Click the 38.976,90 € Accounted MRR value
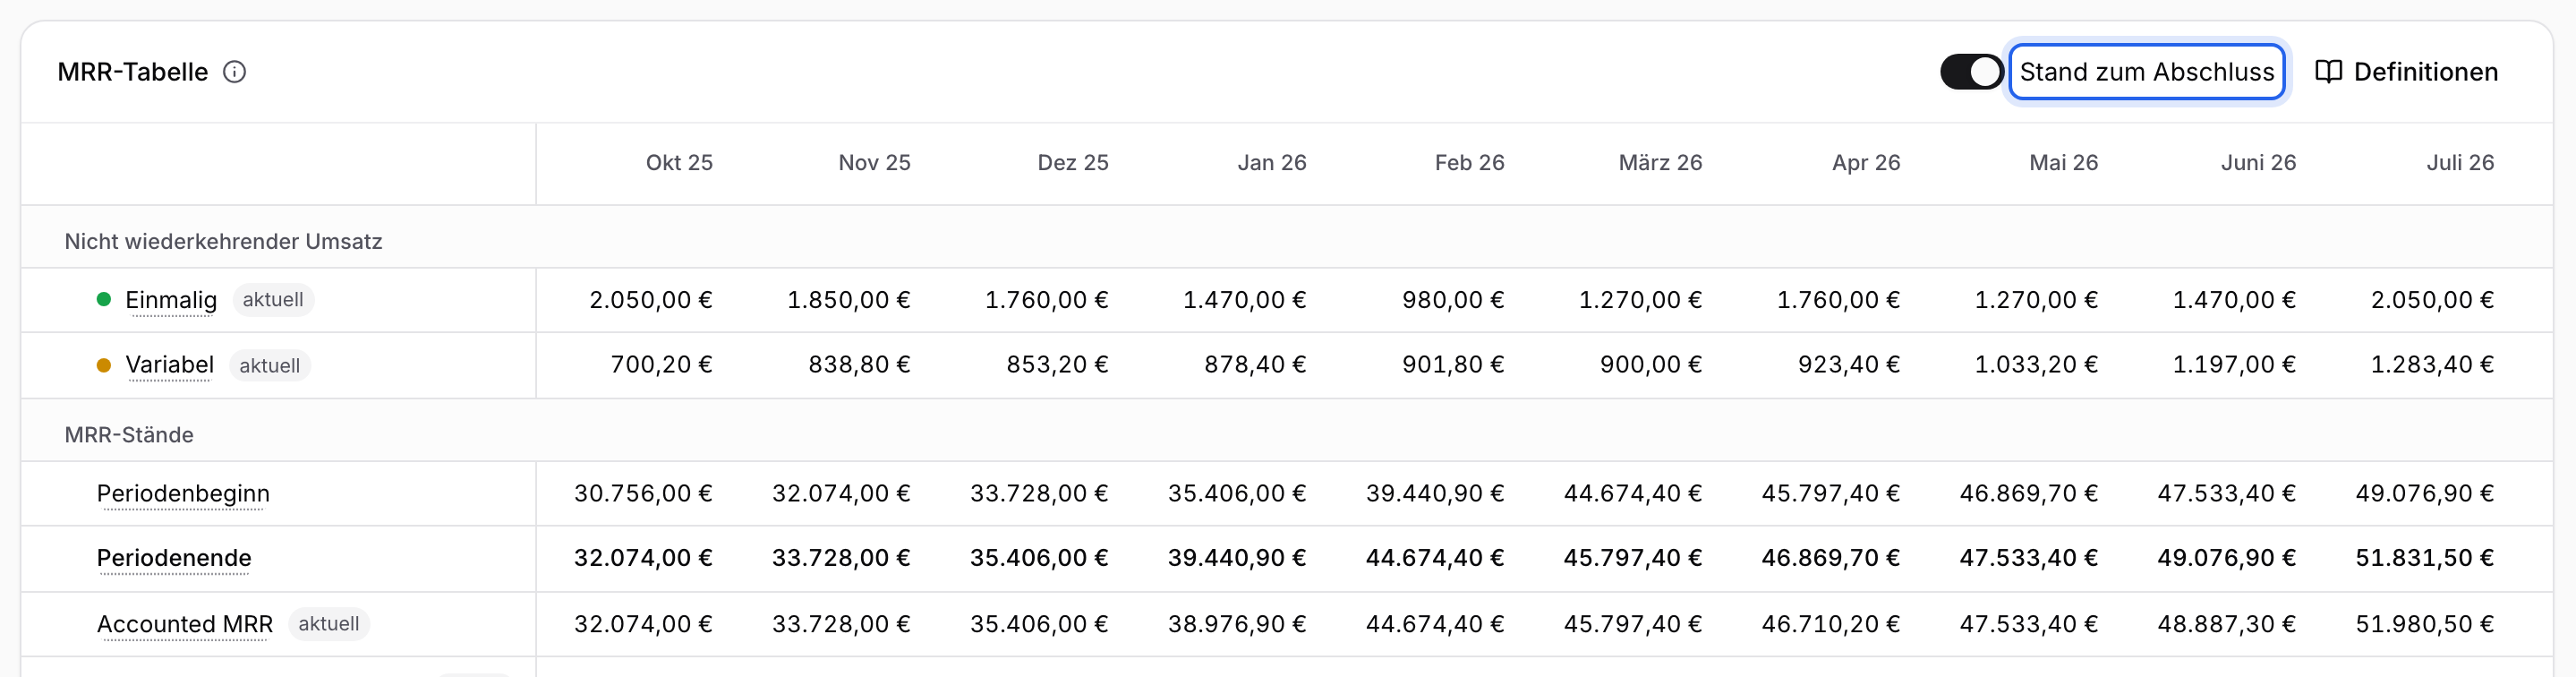 point(1237,624)
